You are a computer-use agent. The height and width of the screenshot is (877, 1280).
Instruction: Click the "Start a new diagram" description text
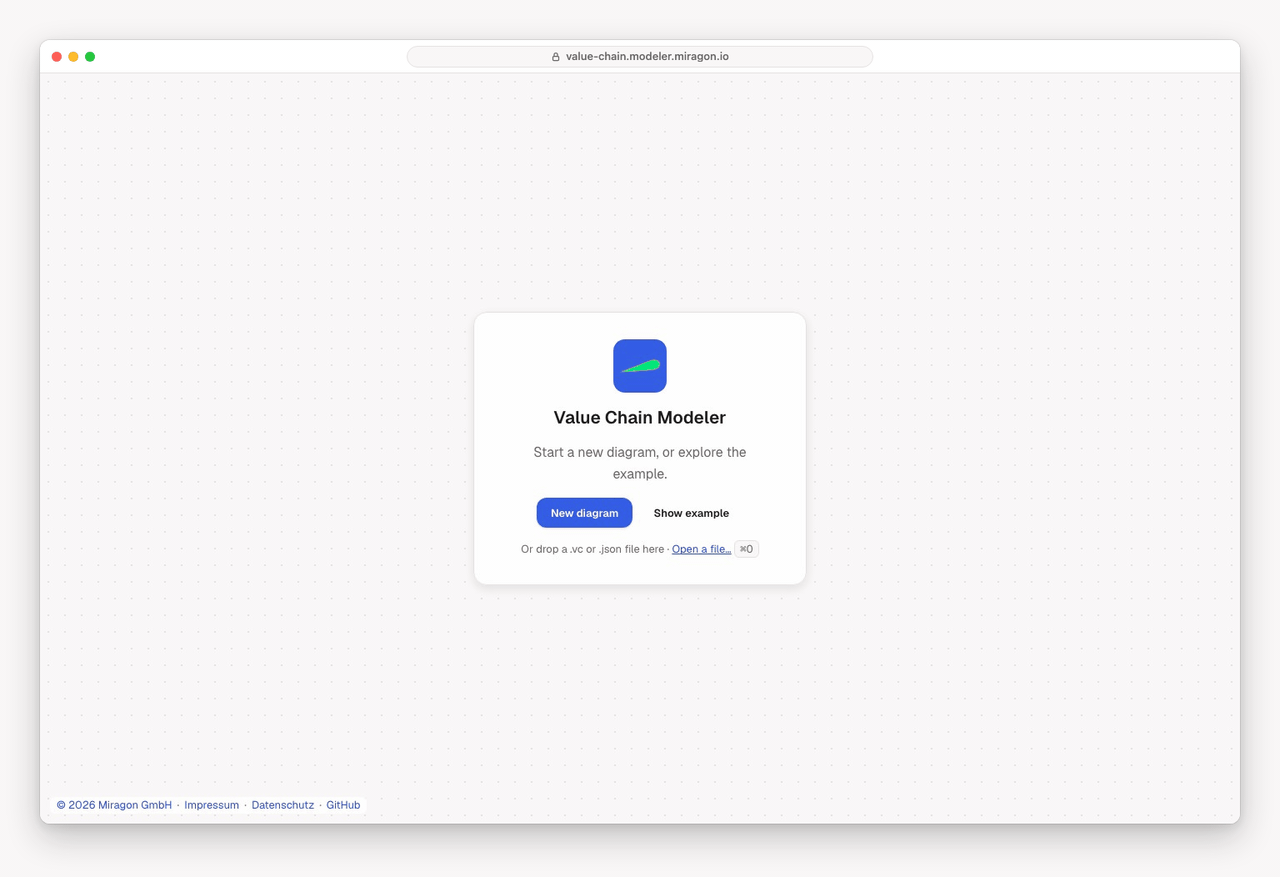[640, 463]
